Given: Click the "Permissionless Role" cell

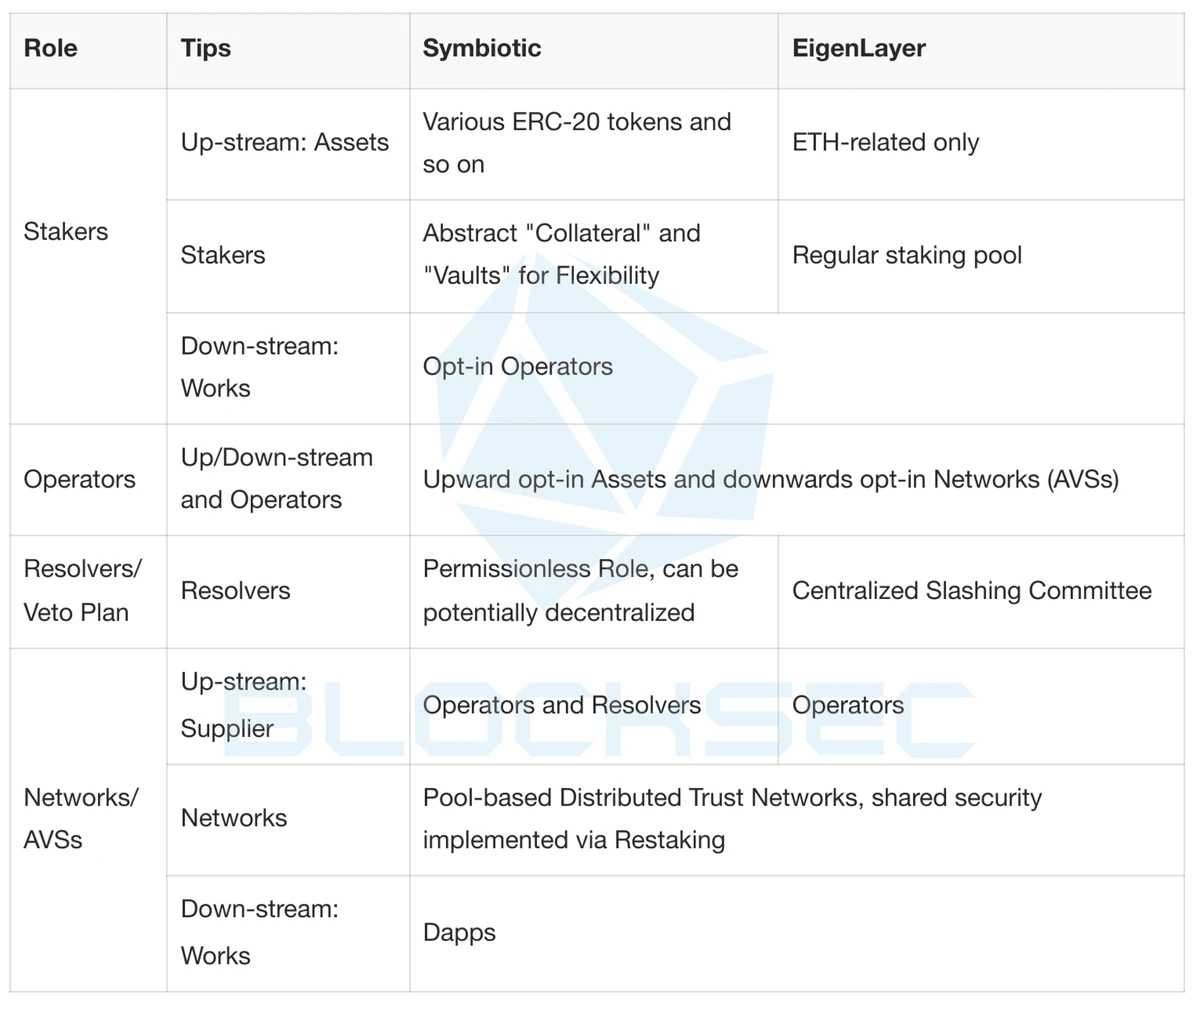Looking at the screenshot, I should click(581, 591).
